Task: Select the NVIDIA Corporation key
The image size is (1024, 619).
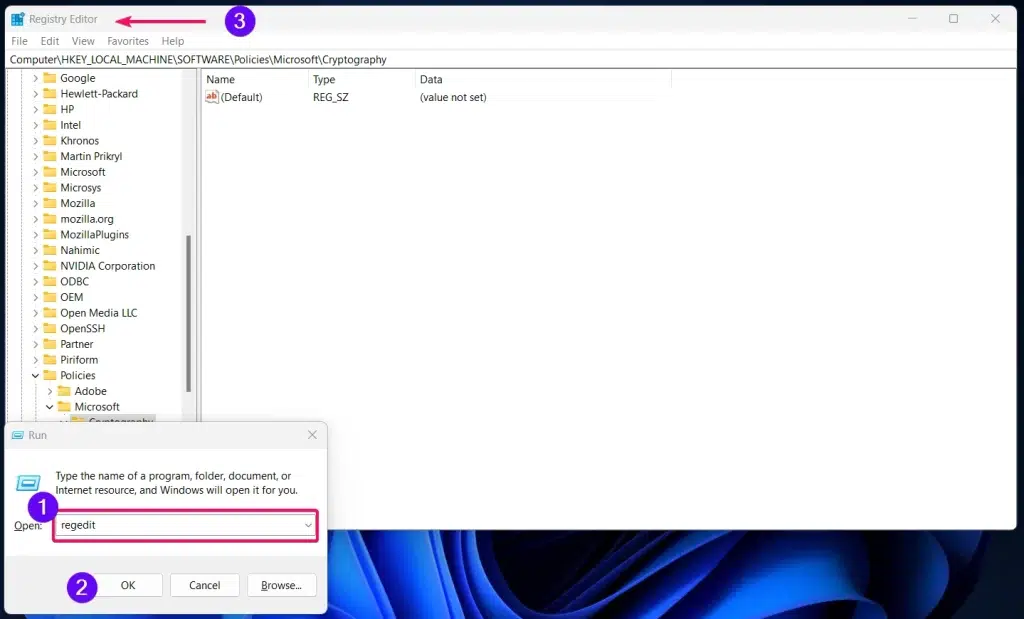Action: click(108, 266)
